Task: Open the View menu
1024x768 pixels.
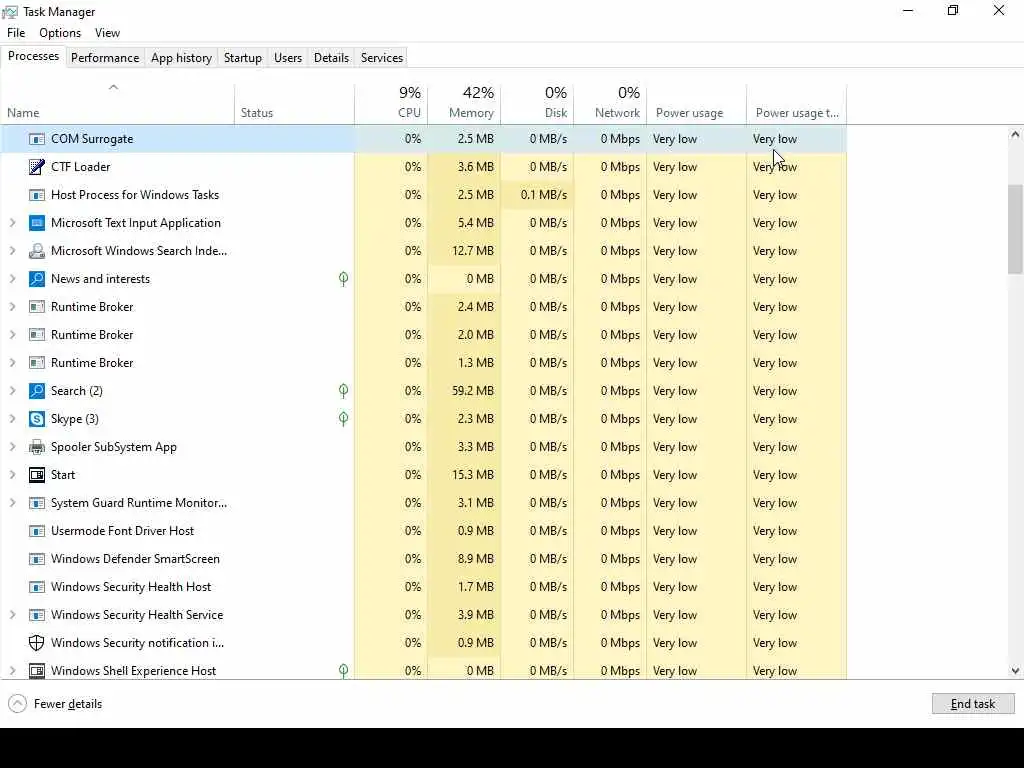Action: click(x=107, y=33)
